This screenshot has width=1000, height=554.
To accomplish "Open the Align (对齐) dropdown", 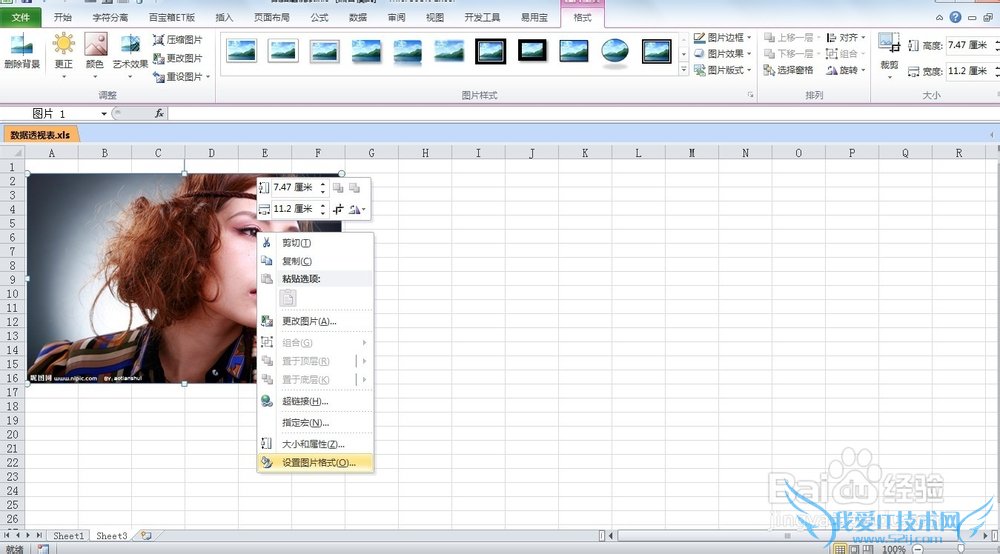I will [846, 38].
